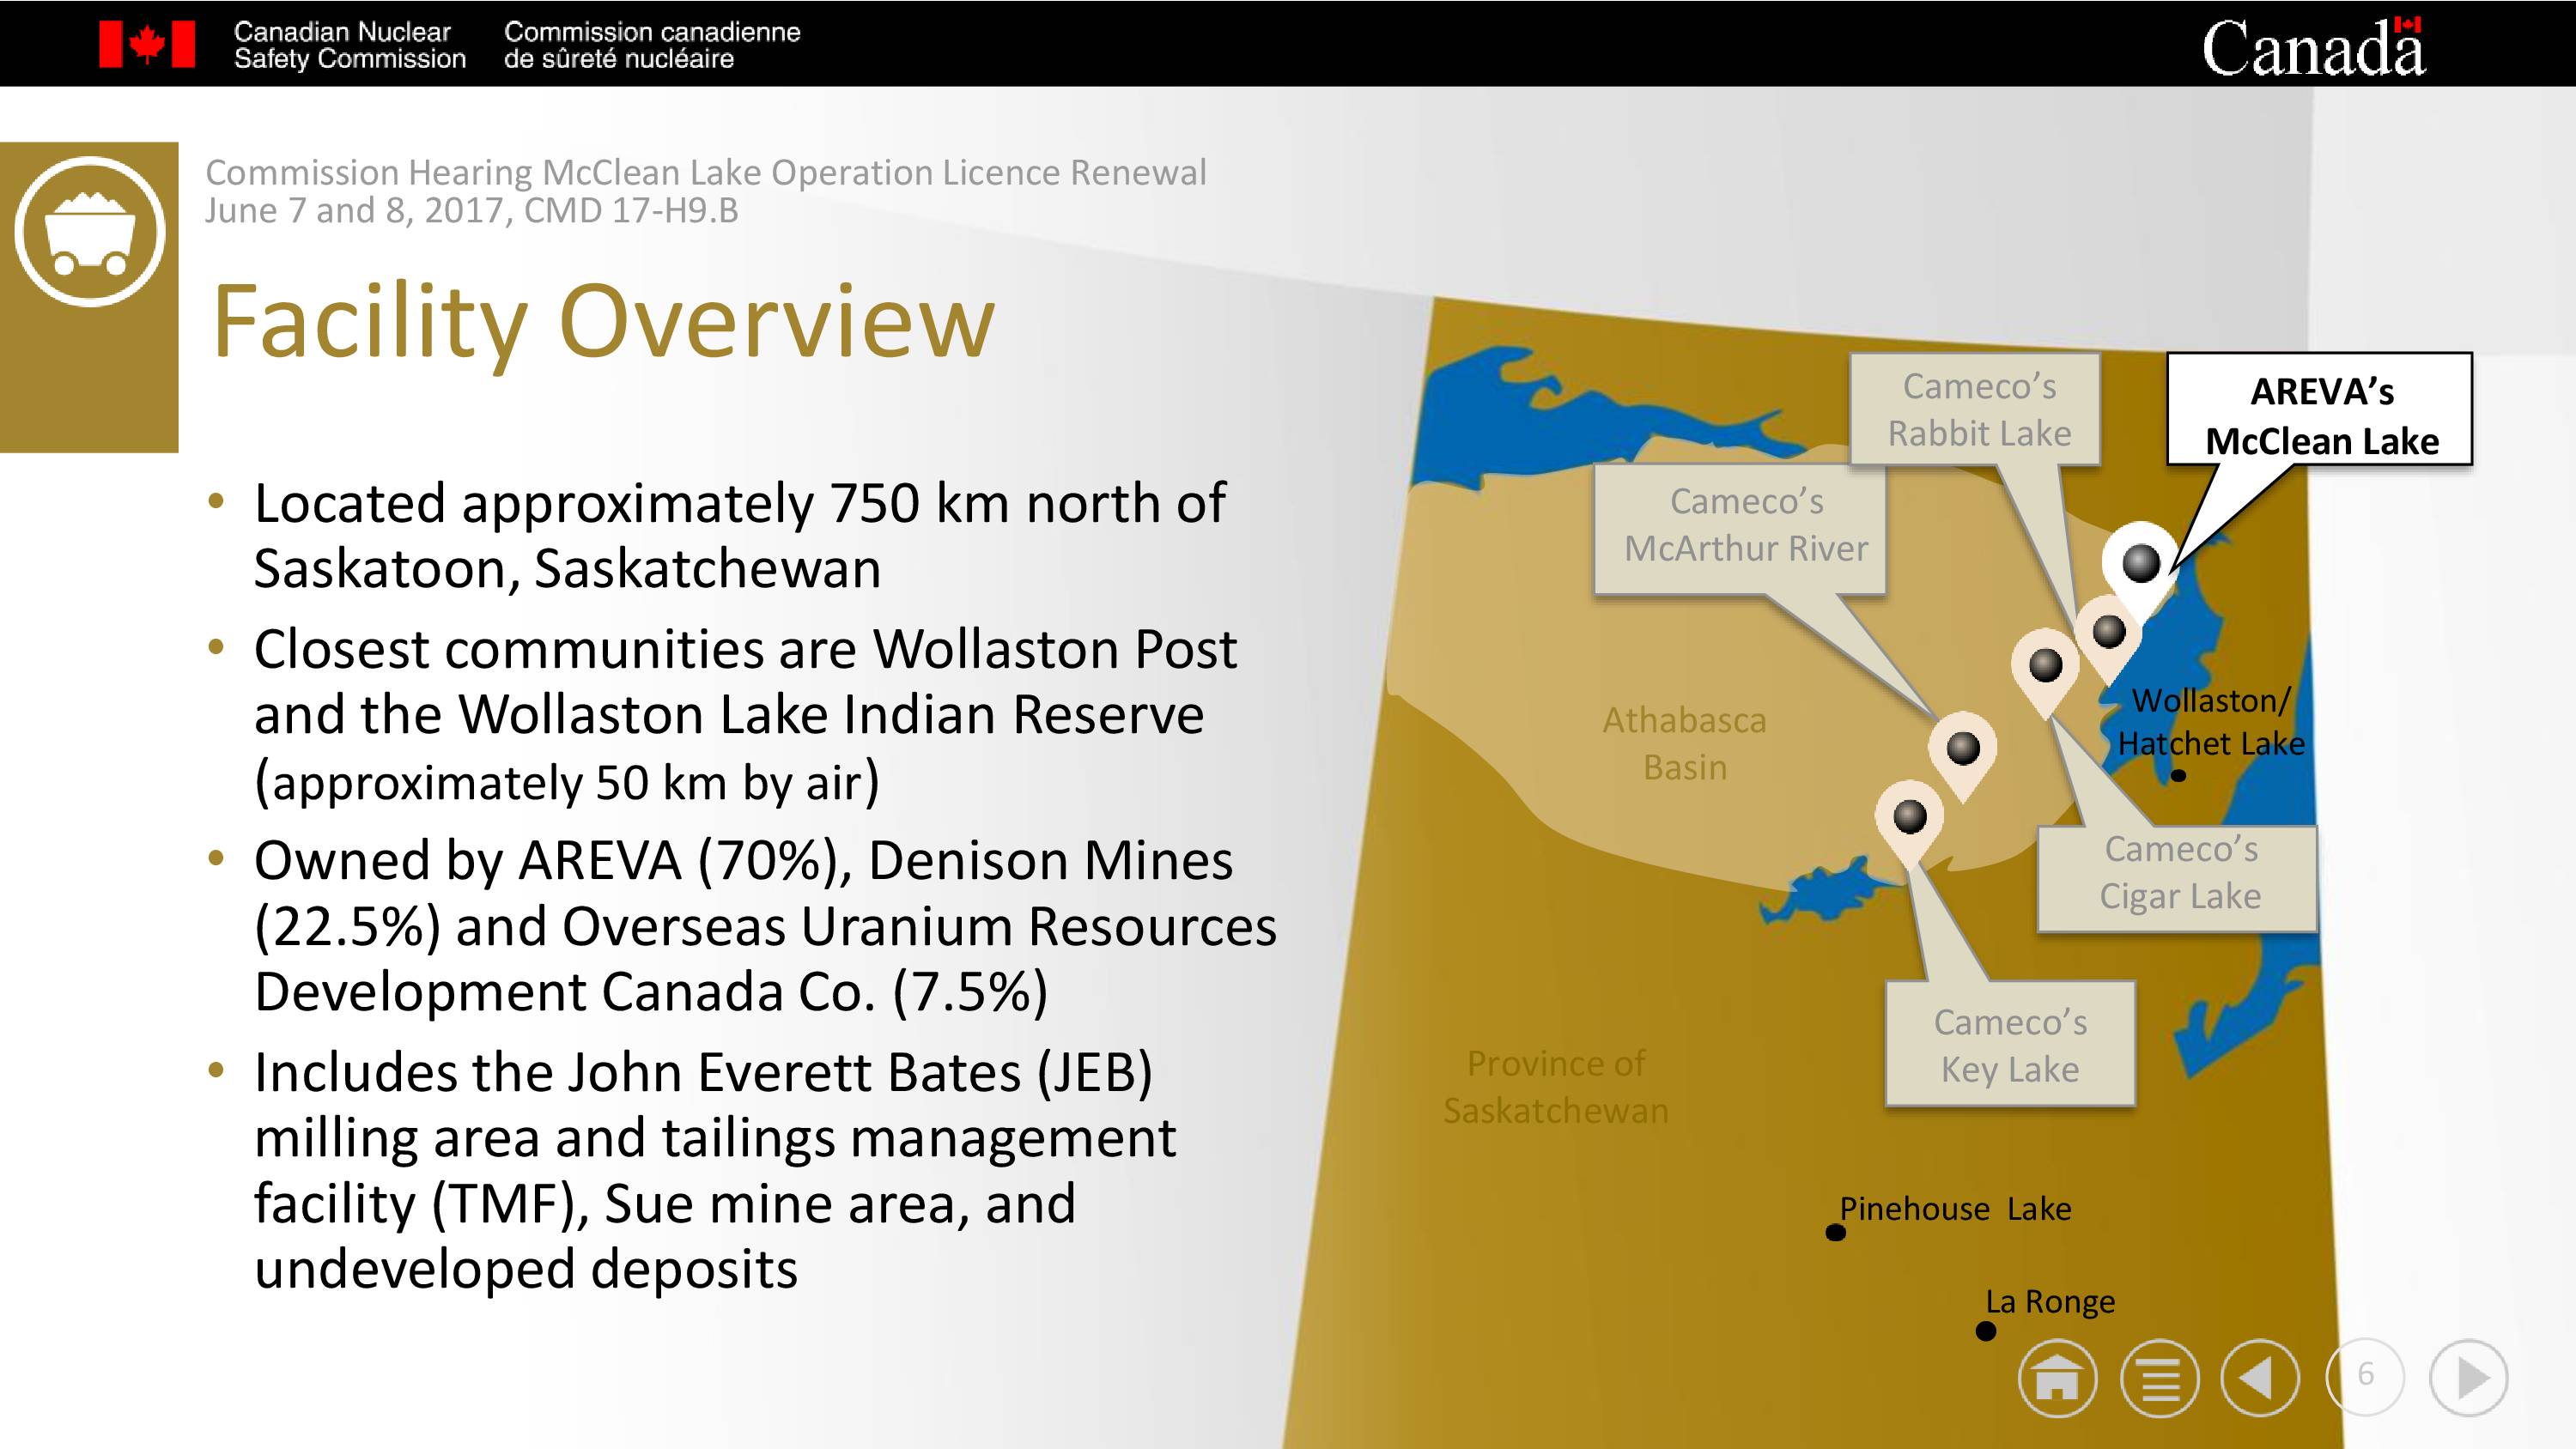The width and height of the screenshot is (2576, 1449).
Task: Click the Canada wordmark logo
Action: coord(2313,47)
